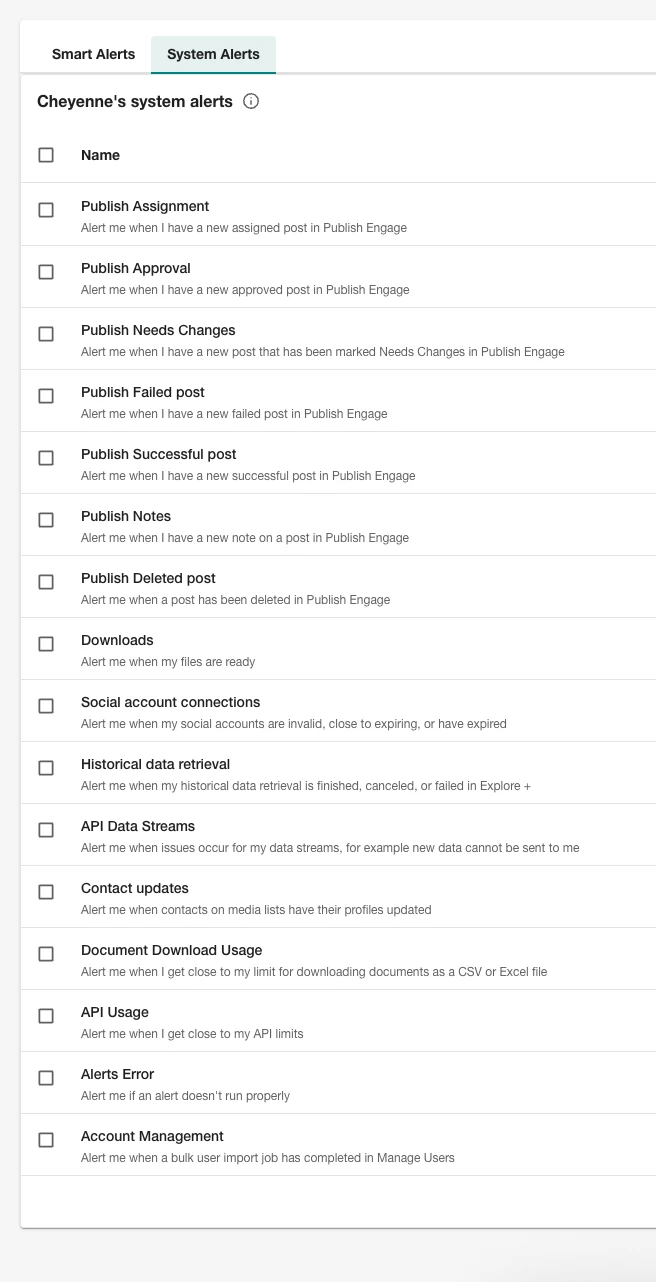Tick the select-all checkbox next to Name
This screenshot has height=1282, width=656.
tap(46, 155)
